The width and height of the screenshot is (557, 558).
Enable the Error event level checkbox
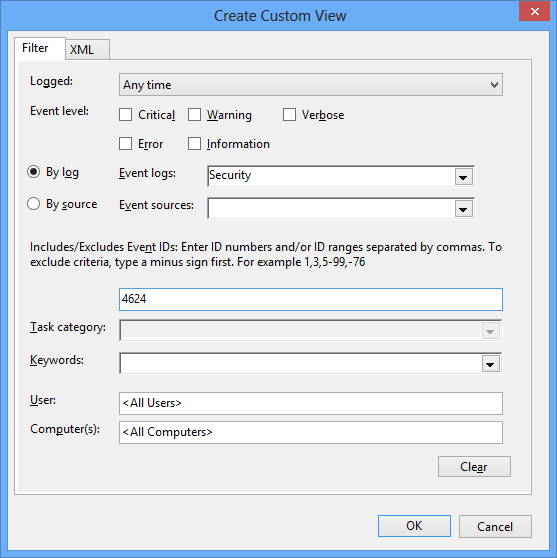125,144
